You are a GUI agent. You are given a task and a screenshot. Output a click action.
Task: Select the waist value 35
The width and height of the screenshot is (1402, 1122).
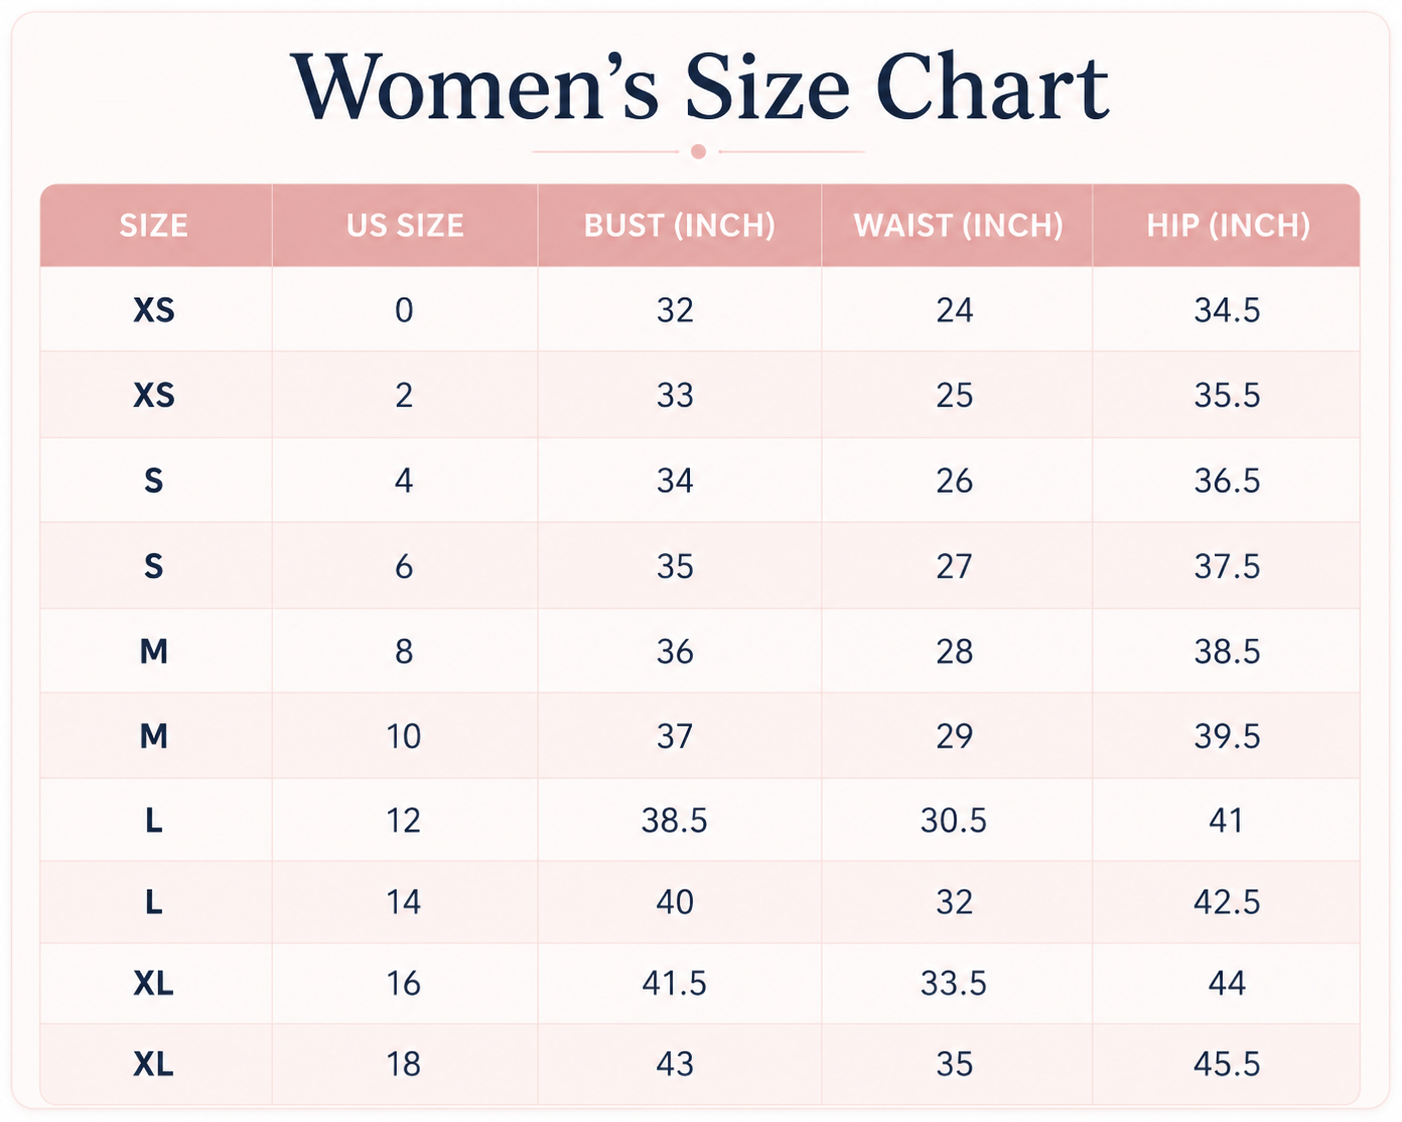(955, 1064)
